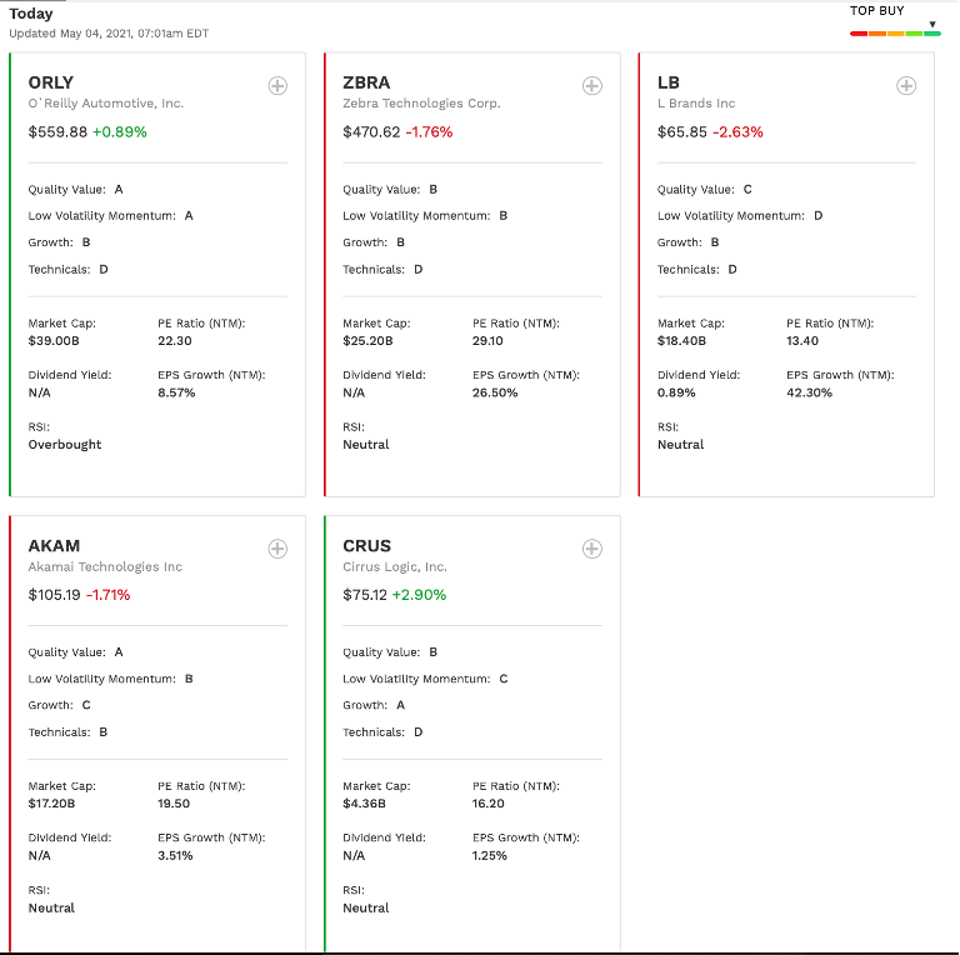This screenshot has height=955, width=960.
Task: Select AKAM price $105.19
Action: coord(54,595)
